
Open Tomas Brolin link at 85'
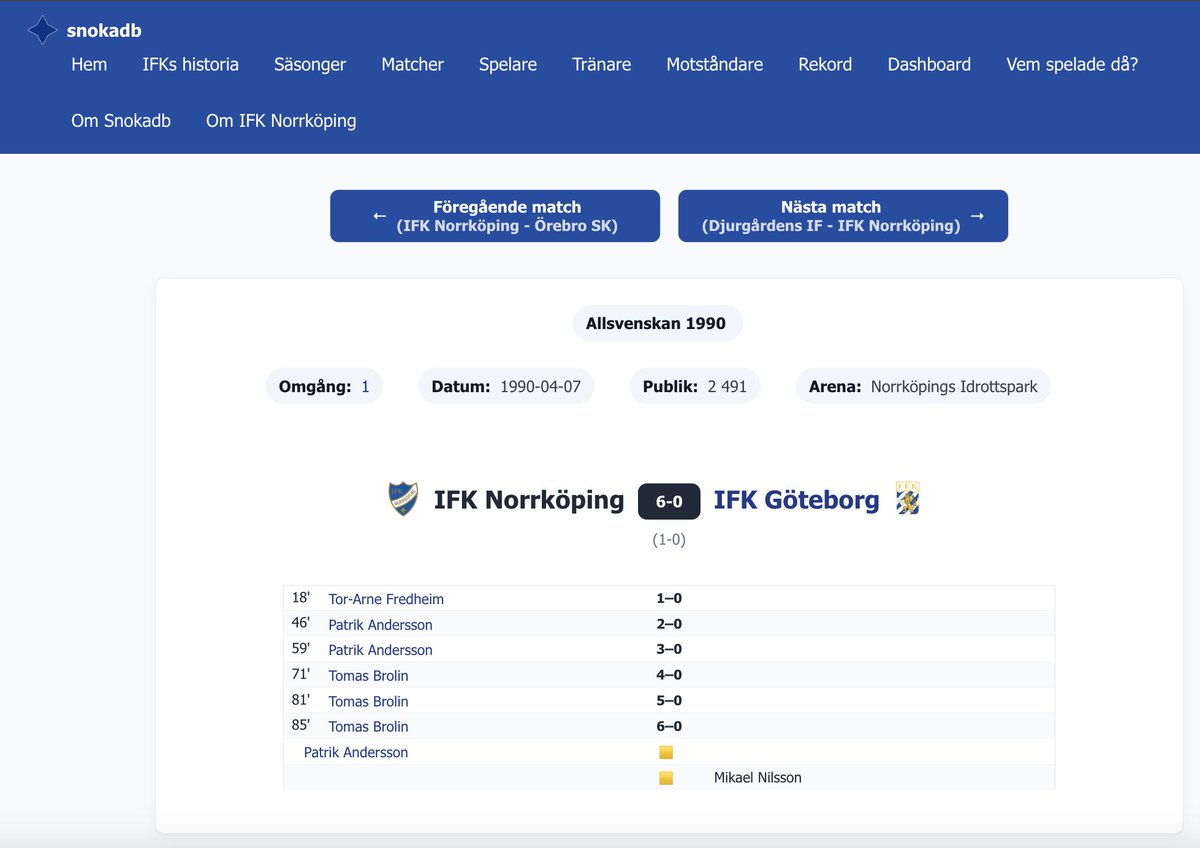coord(368,727)
